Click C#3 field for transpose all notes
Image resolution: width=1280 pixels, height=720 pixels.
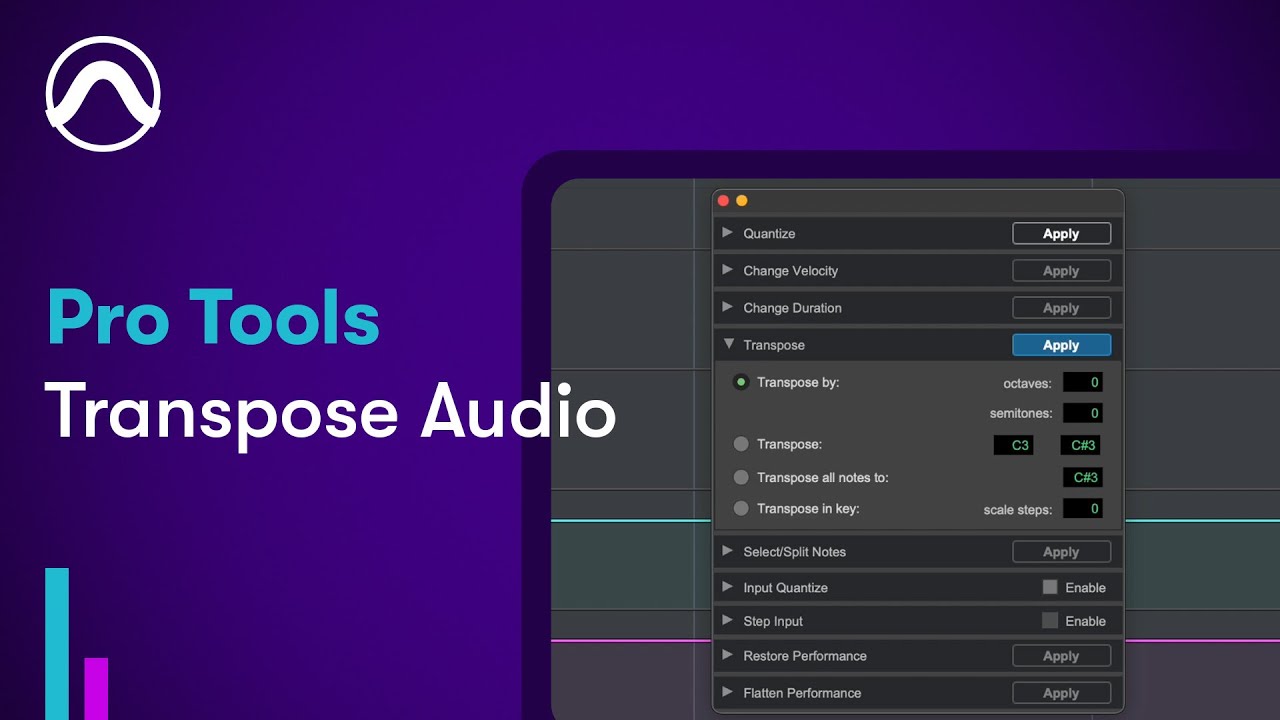1082,477
